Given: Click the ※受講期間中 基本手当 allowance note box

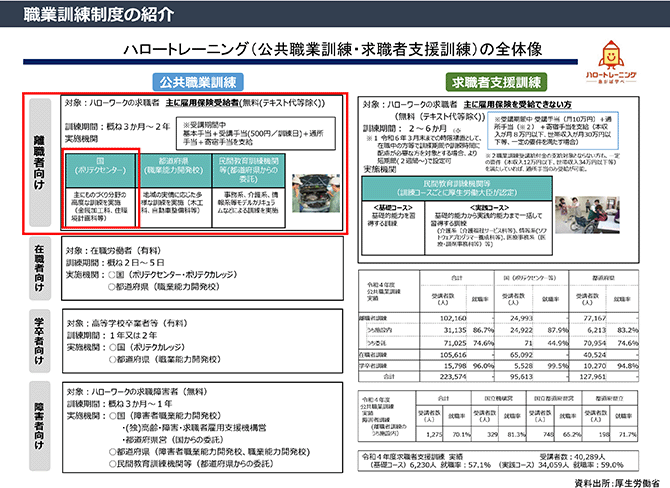Looking at the screenshot, I should click(x=256, y=133).
